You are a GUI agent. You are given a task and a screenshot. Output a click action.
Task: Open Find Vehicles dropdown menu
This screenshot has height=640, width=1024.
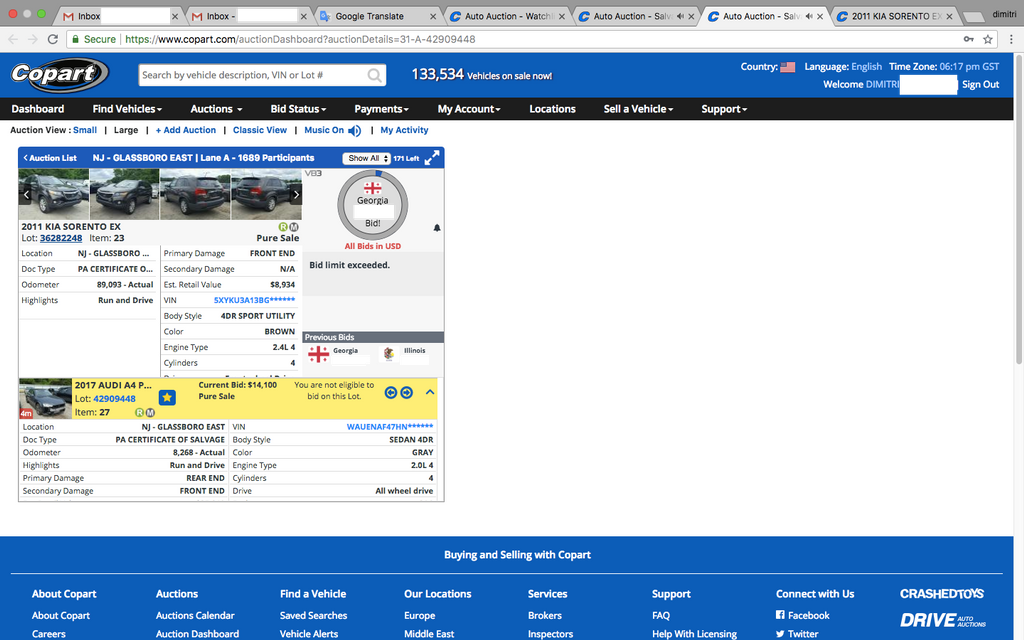(127, 109)
